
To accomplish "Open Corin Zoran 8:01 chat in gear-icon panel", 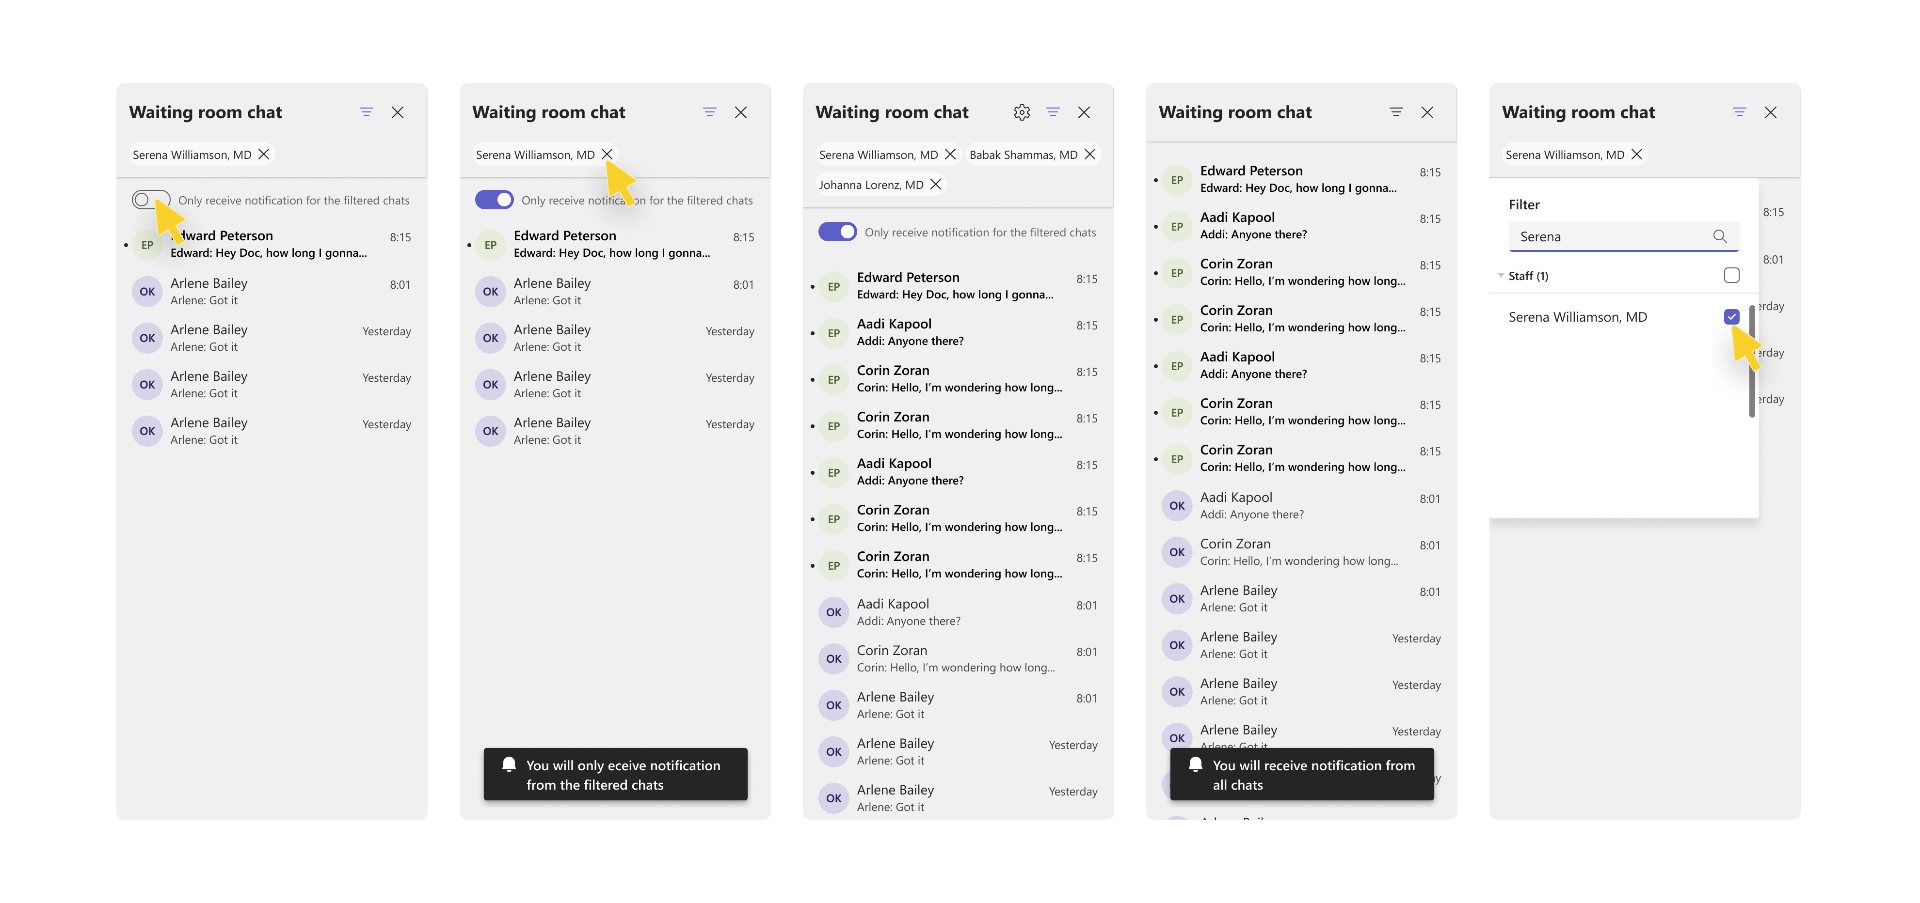I will tap(958, 659).
